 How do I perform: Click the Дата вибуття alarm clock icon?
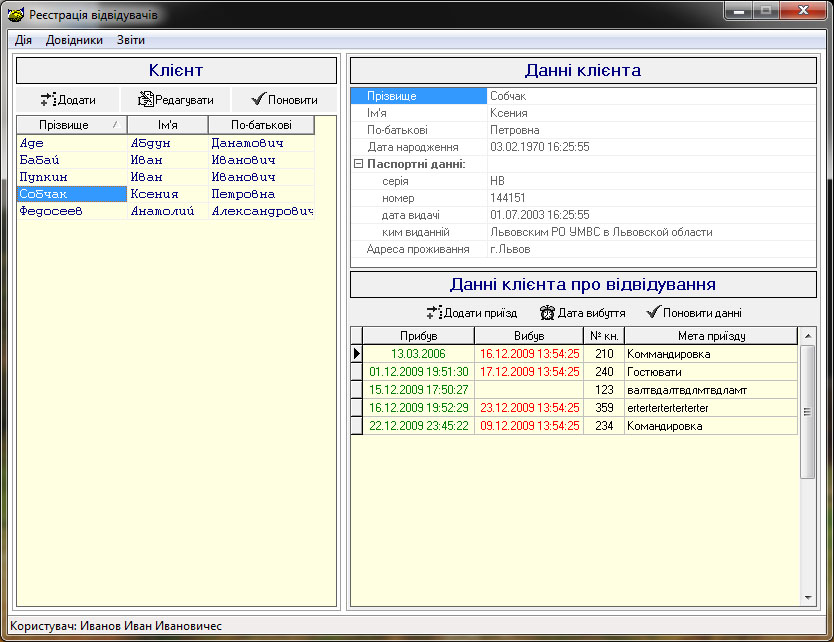(547, 313)
